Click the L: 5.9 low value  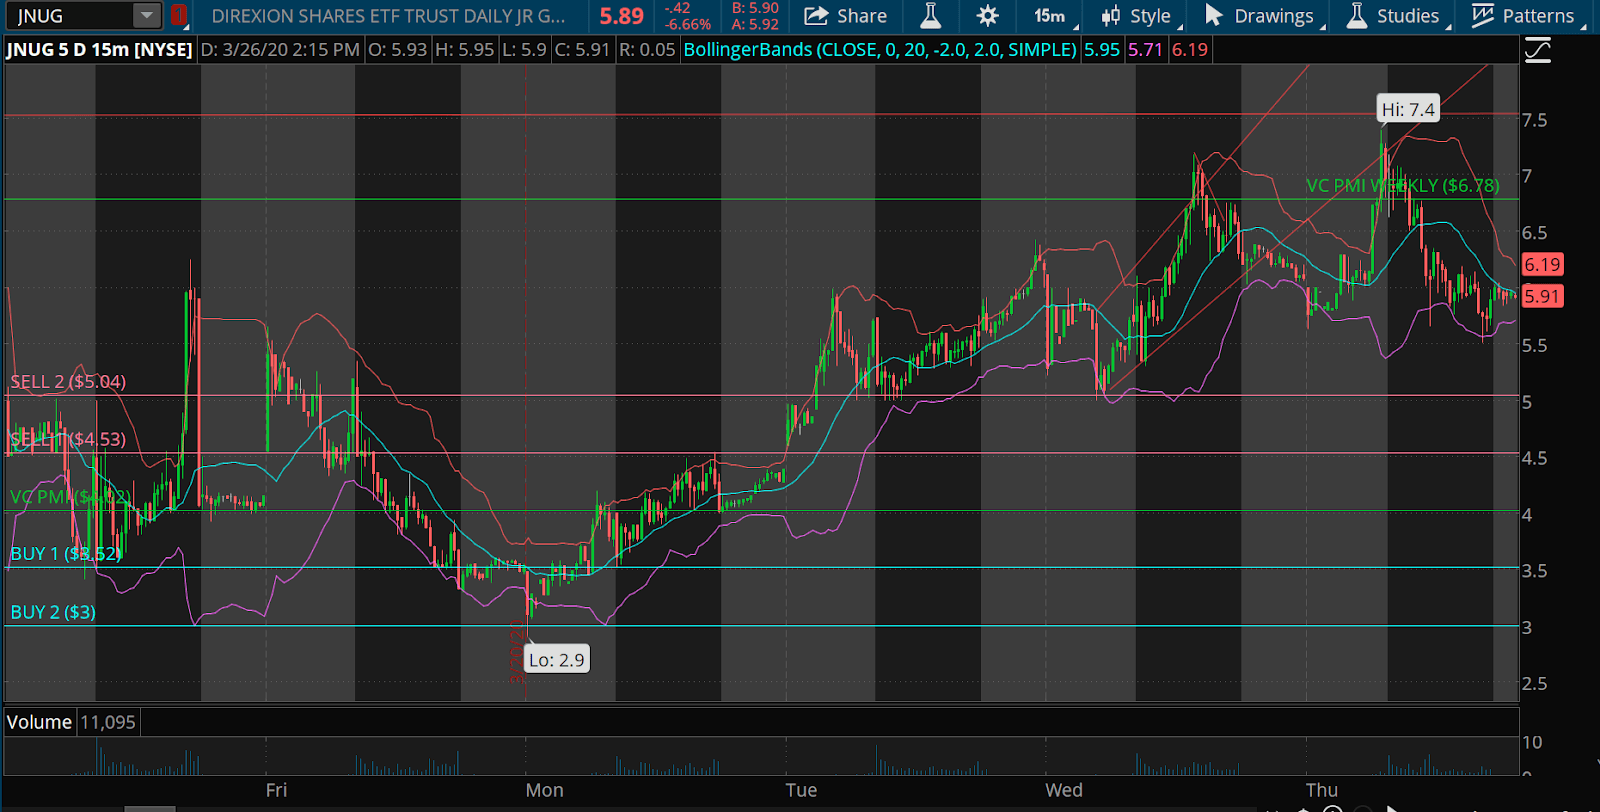coord(524,50)
